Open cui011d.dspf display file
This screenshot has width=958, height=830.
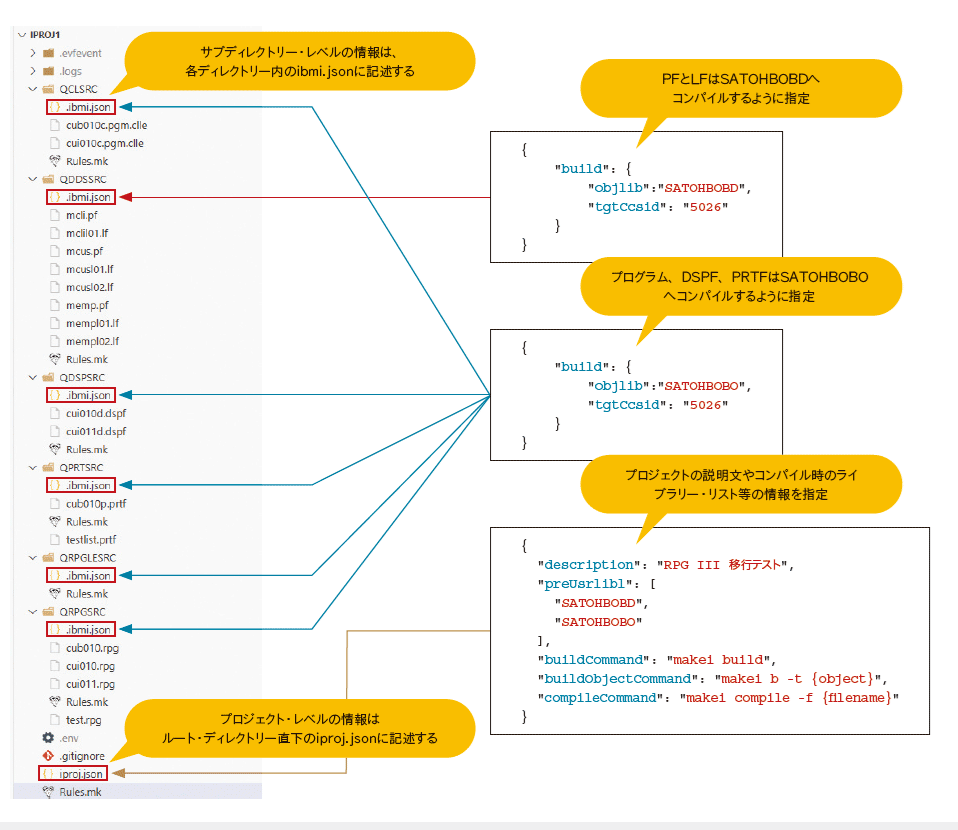tap(96, 431)
